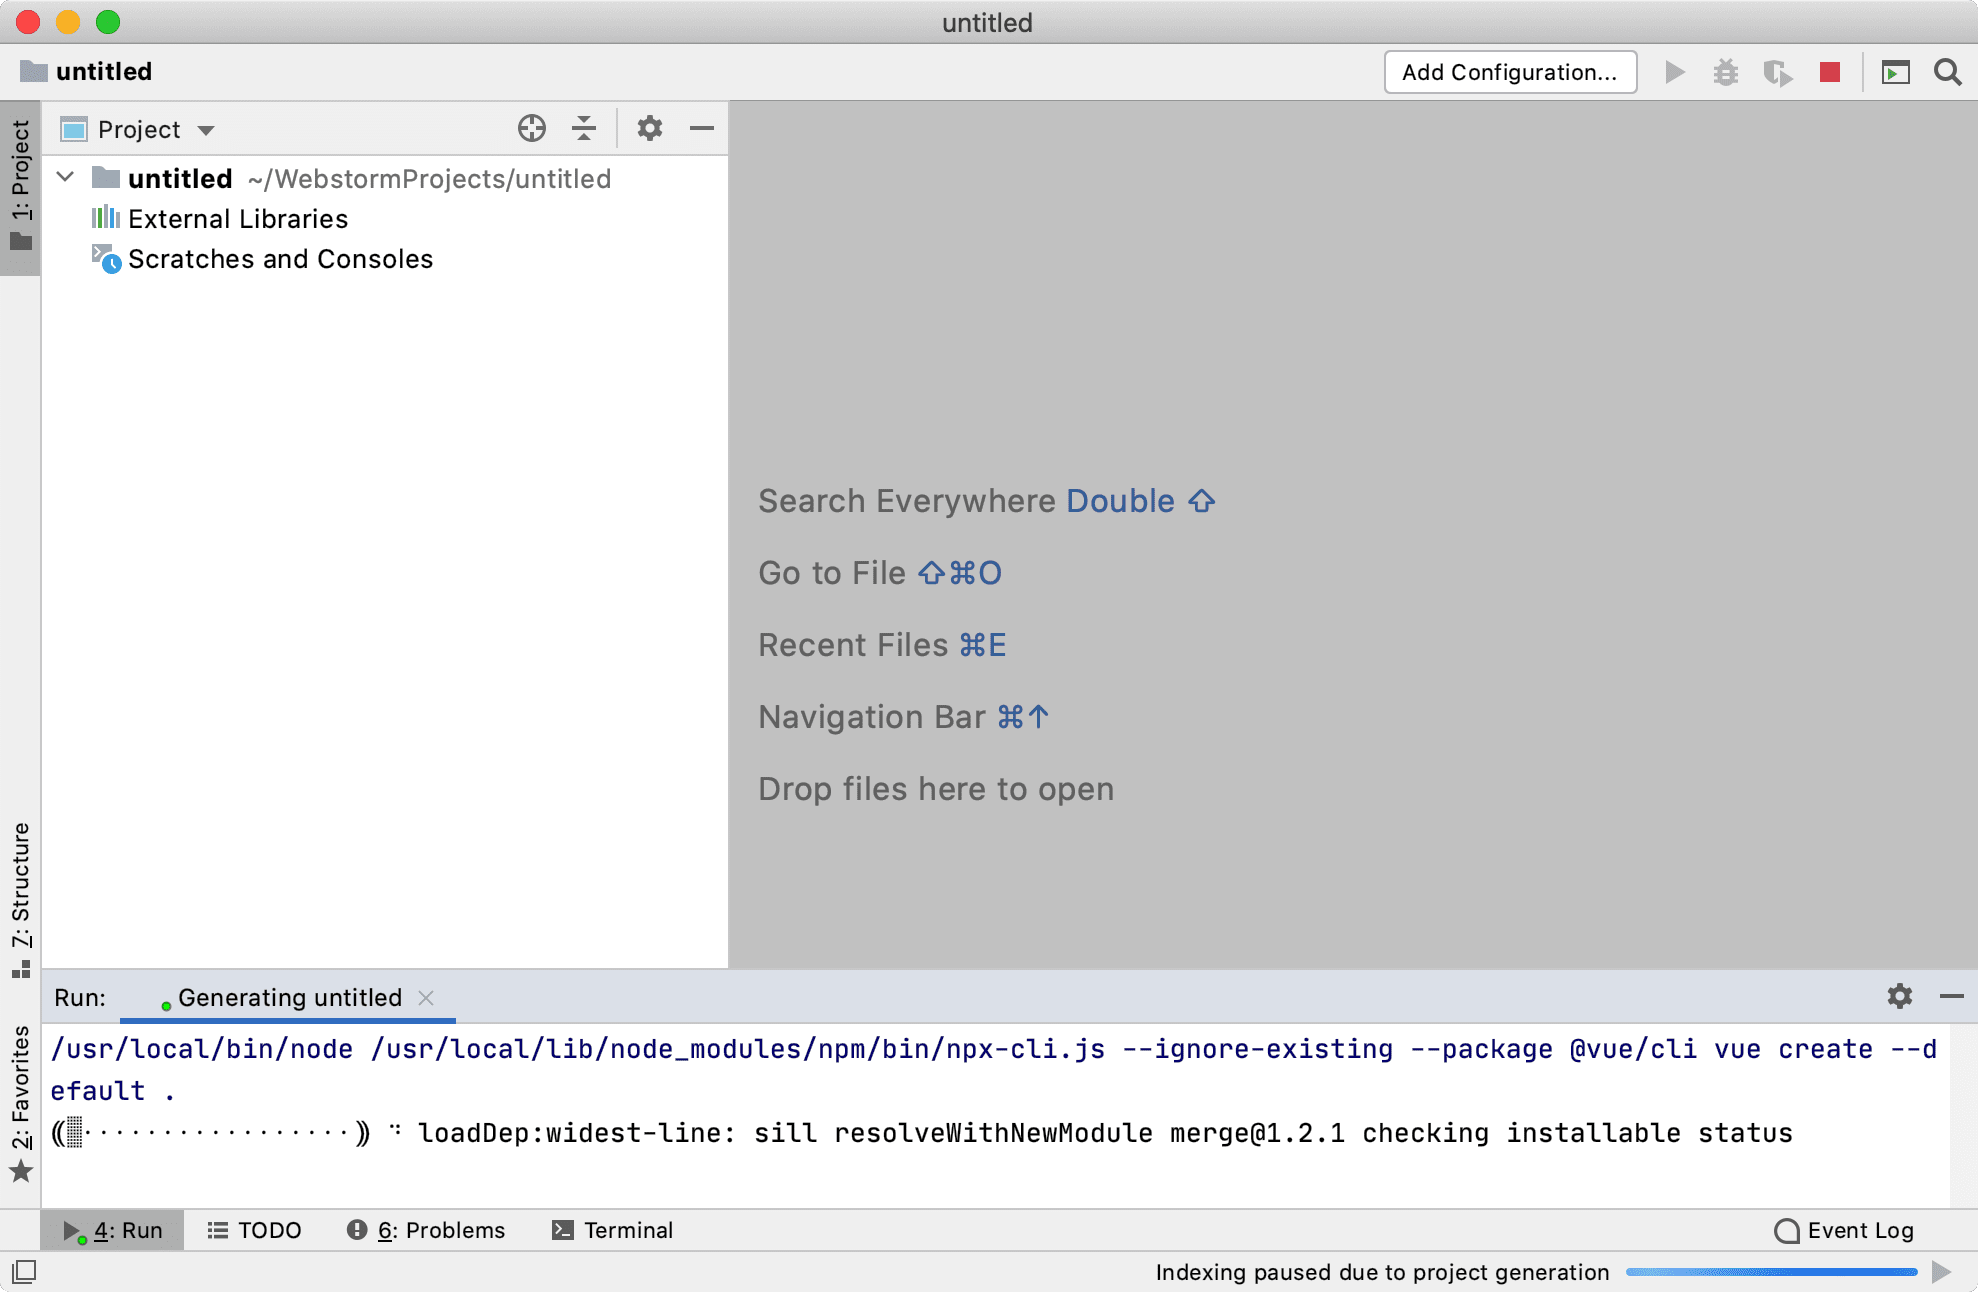Click the Debug bug icon in toolbar
This screenshot has width=1978, height=1292.
click(1725, 72)
